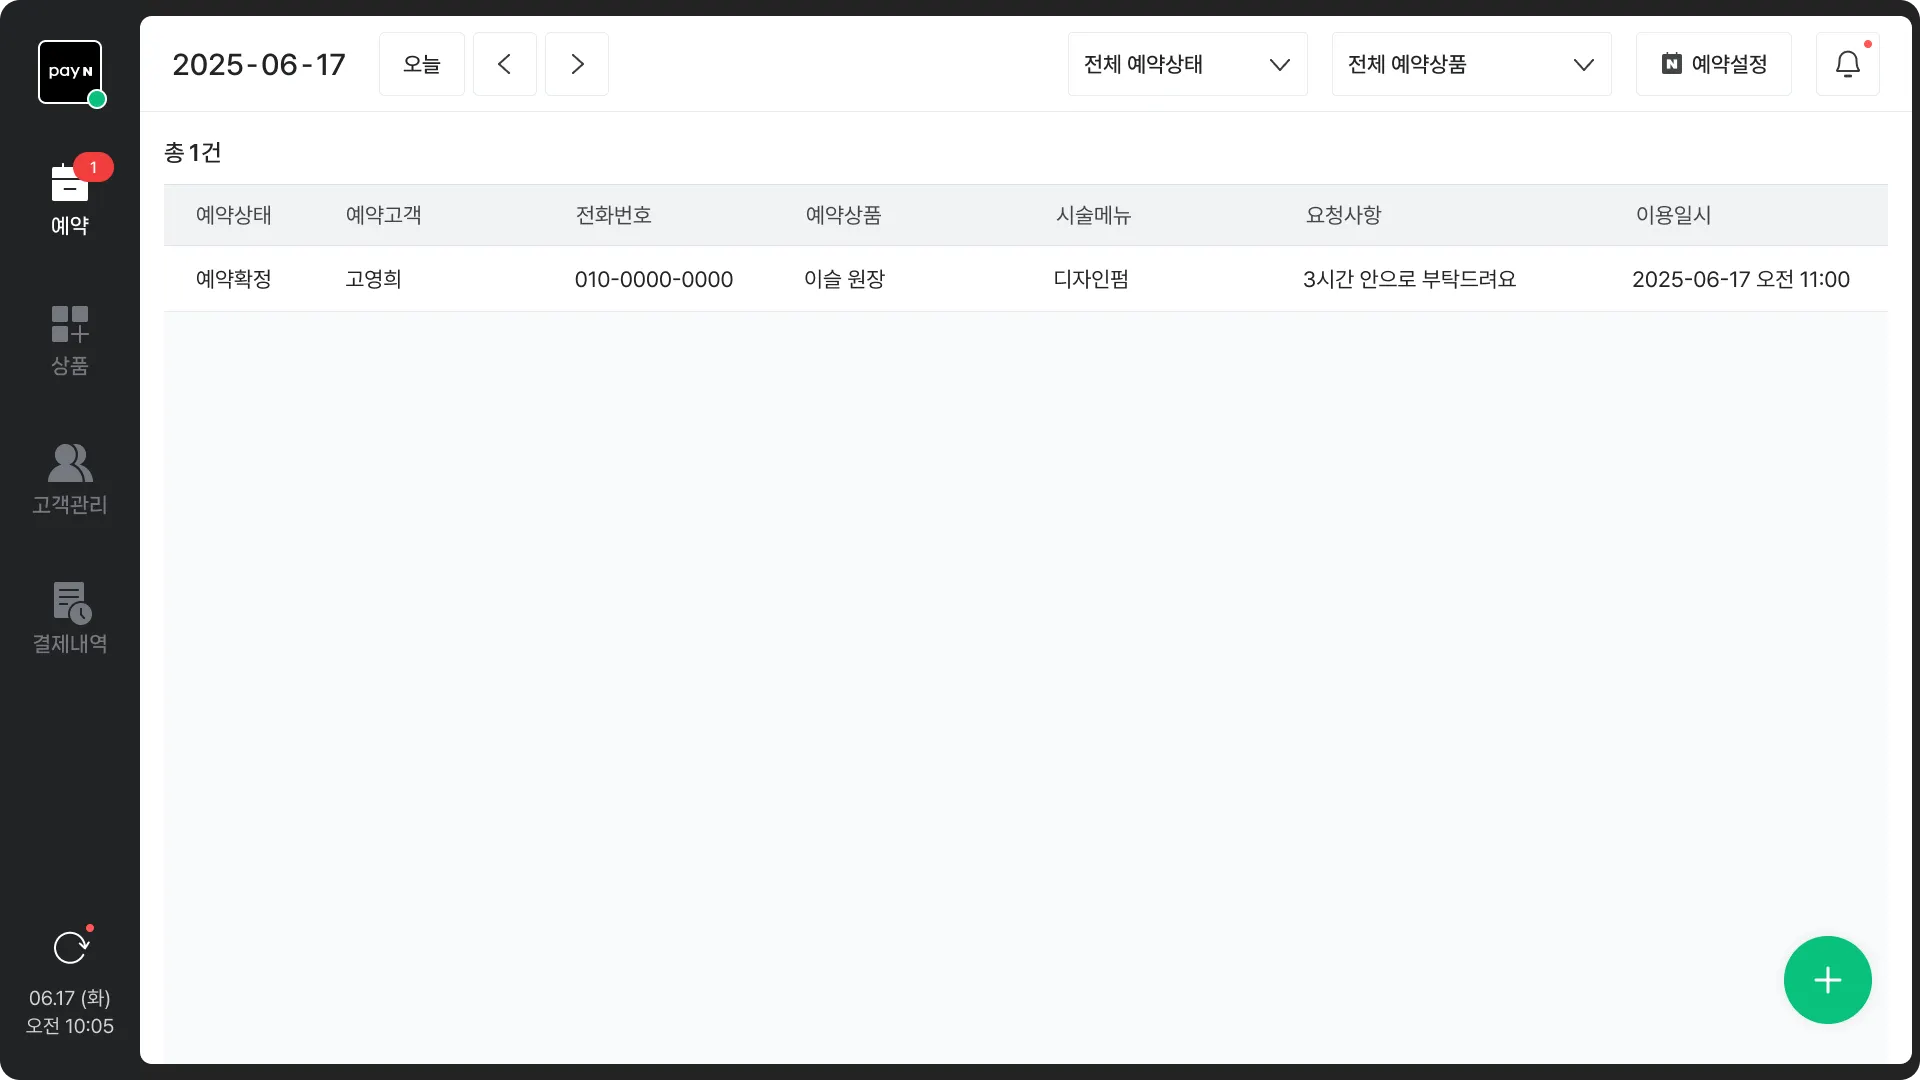Viewport: 1920px width, 1080px height.
Task: Add new reservation with green plus
Action: pyautogui.click(x=1827, y=980)
